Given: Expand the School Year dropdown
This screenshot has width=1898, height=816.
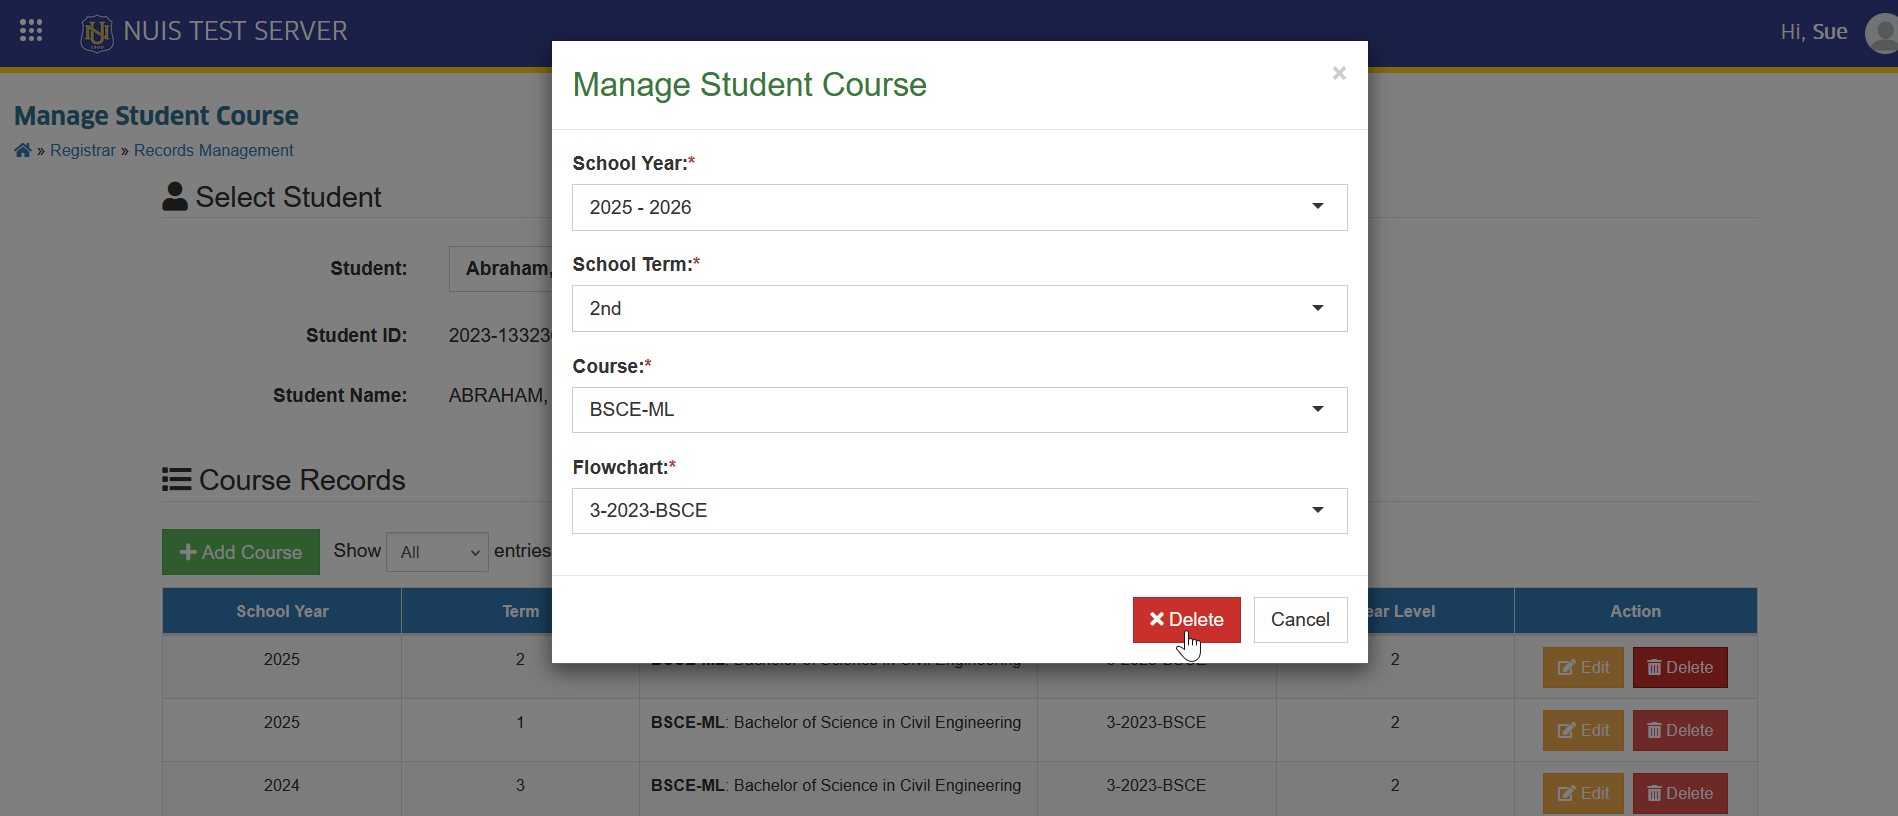Looking at the screenshot, I should tap(959, 207).
